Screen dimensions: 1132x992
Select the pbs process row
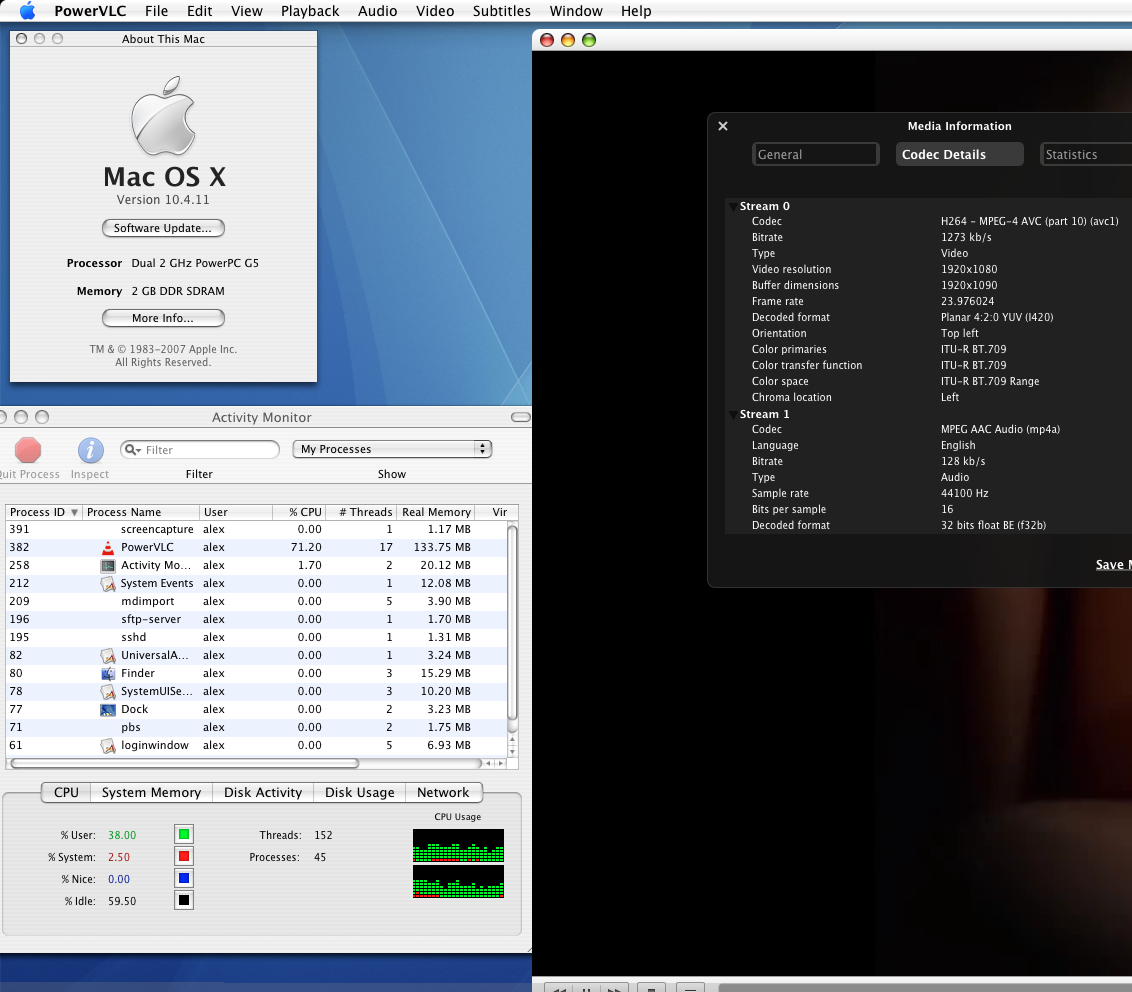pos(256,728)
